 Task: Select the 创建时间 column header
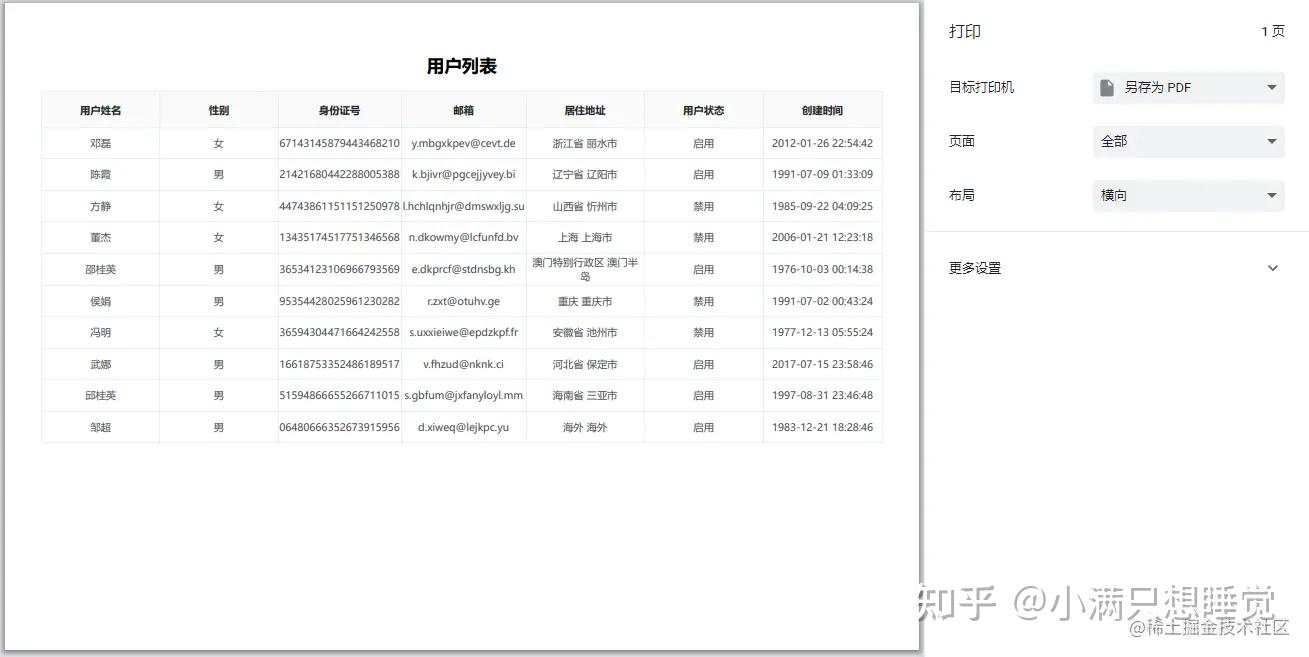point(822,110)
